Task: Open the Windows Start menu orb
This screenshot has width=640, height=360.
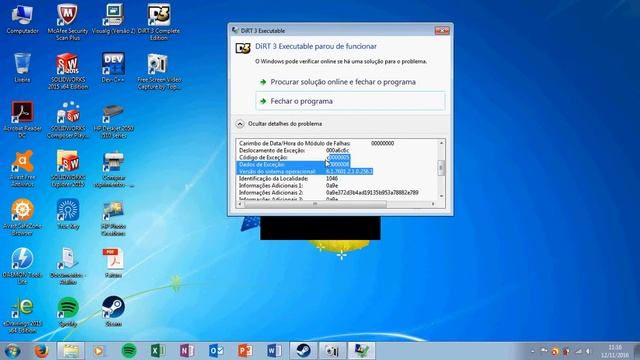Action: pyautogui.click(x=12, y=351)
